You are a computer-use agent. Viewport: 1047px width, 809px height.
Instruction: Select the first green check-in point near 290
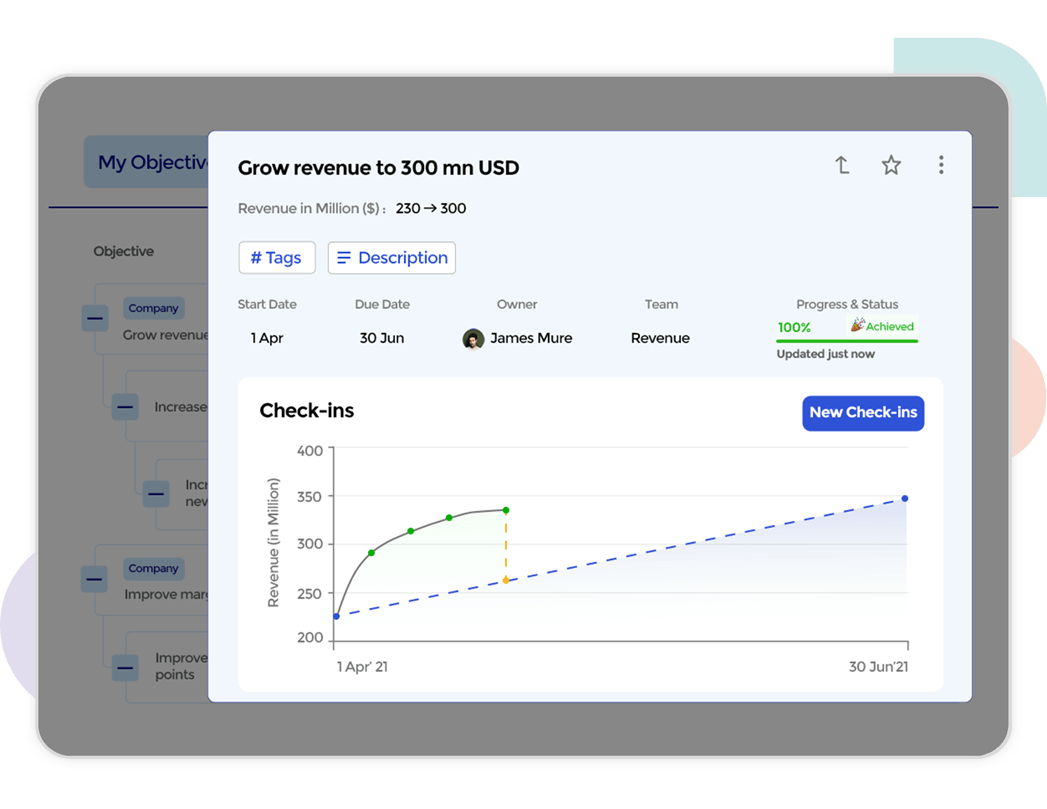[371, 553]
